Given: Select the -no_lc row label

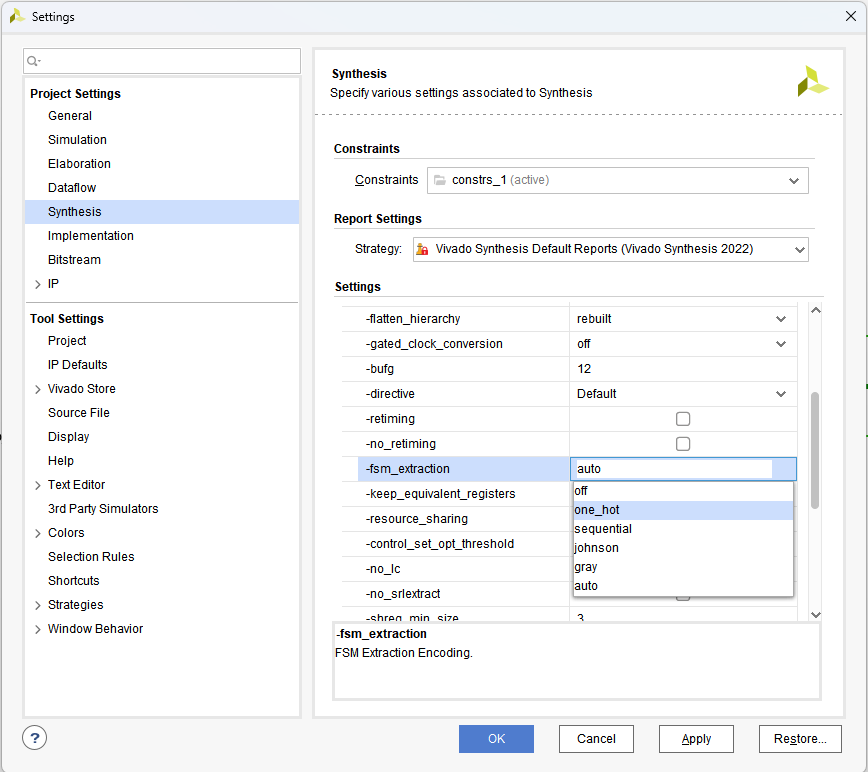Looking at the screenshot, I should pos(383,569).
